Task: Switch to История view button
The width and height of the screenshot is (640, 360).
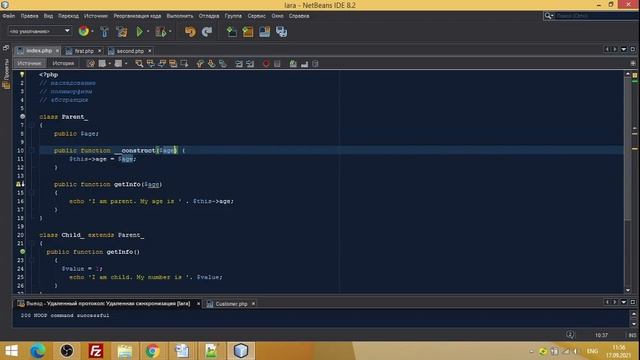Action: click(x=63, y=63)
